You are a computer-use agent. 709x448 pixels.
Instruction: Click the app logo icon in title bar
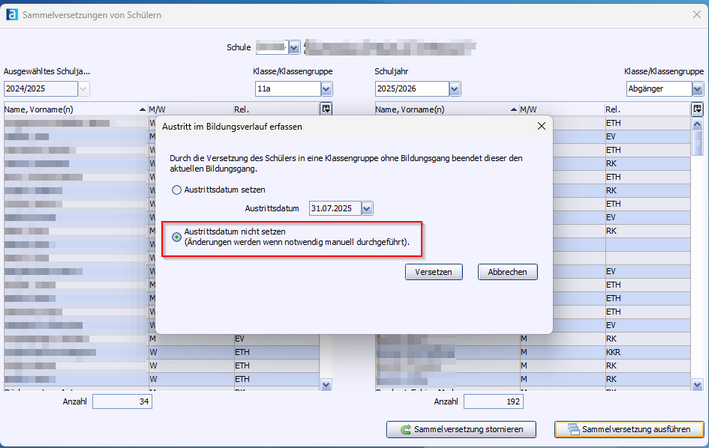12,14
